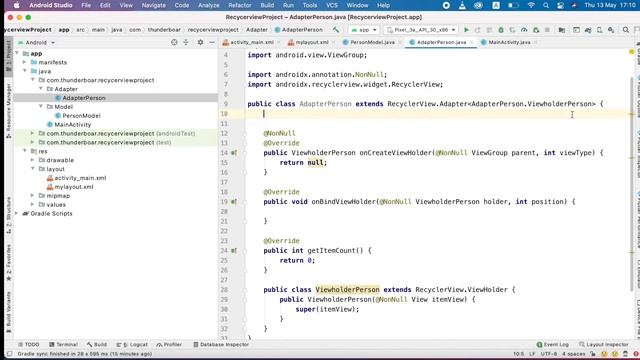This screenshot has width=640, height=360.
Task: Click Sync Project with Gradle Files icon
Action: [588, 30]
